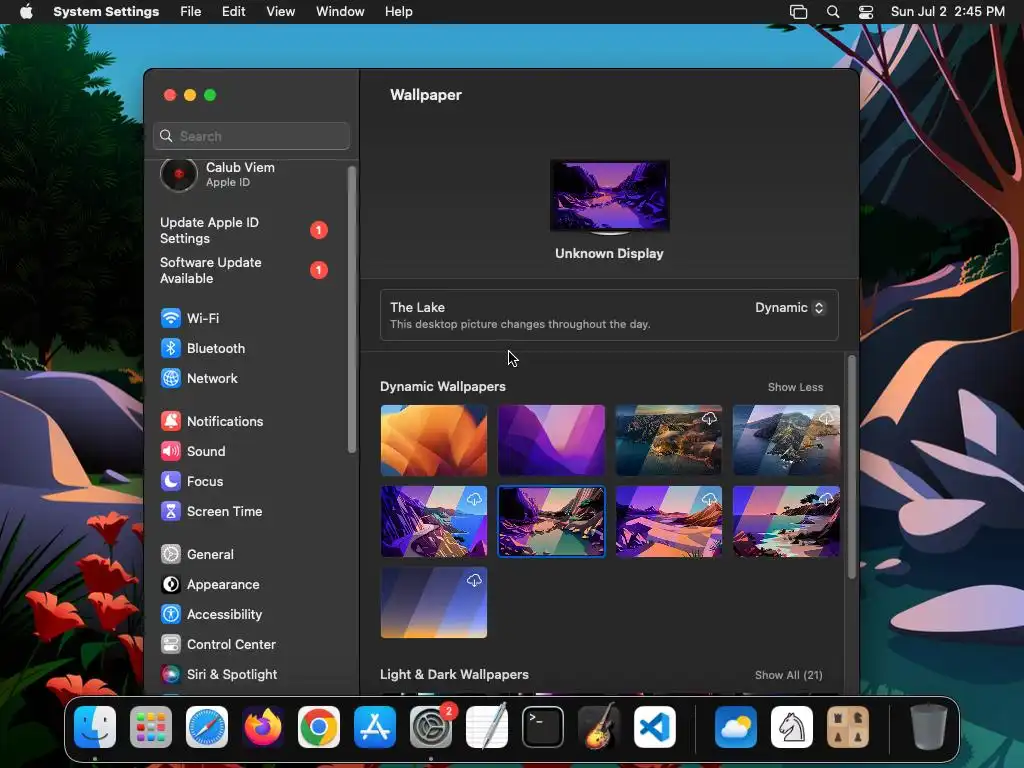This screenshot has width=1024, height=768.
Task: Open the white knight chess app in Dock
Action: (792, 727)
